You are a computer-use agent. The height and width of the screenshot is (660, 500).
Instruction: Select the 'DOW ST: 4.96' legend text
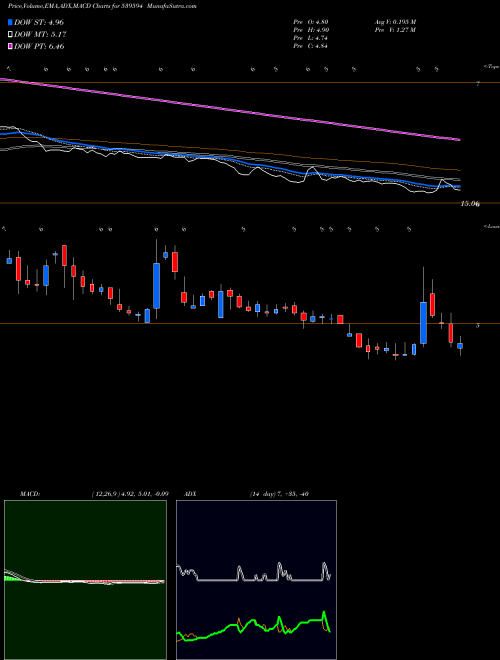[39, 22]
